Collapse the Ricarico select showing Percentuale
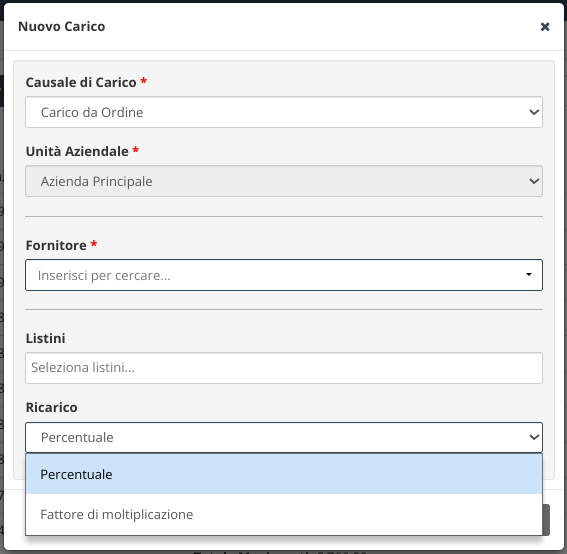 [x=284, y=437]
